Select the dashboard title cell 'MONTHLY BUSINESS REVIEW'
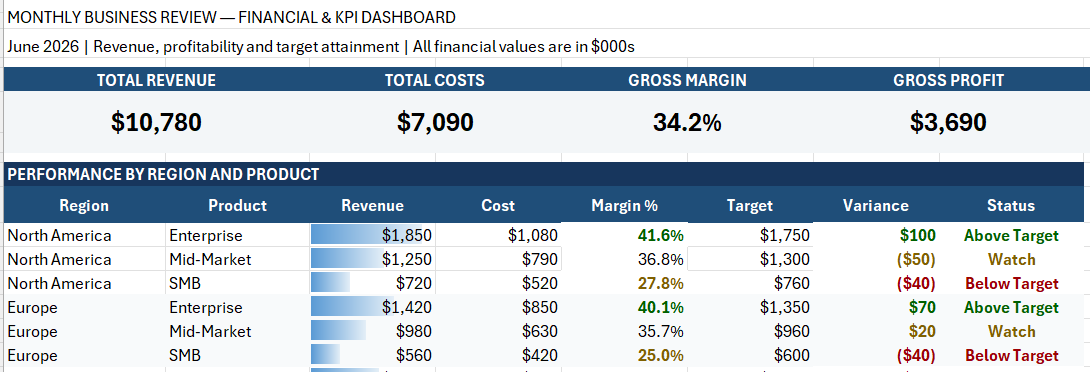This screenshot has width=1090, height=372. click(x=231, y=17)
